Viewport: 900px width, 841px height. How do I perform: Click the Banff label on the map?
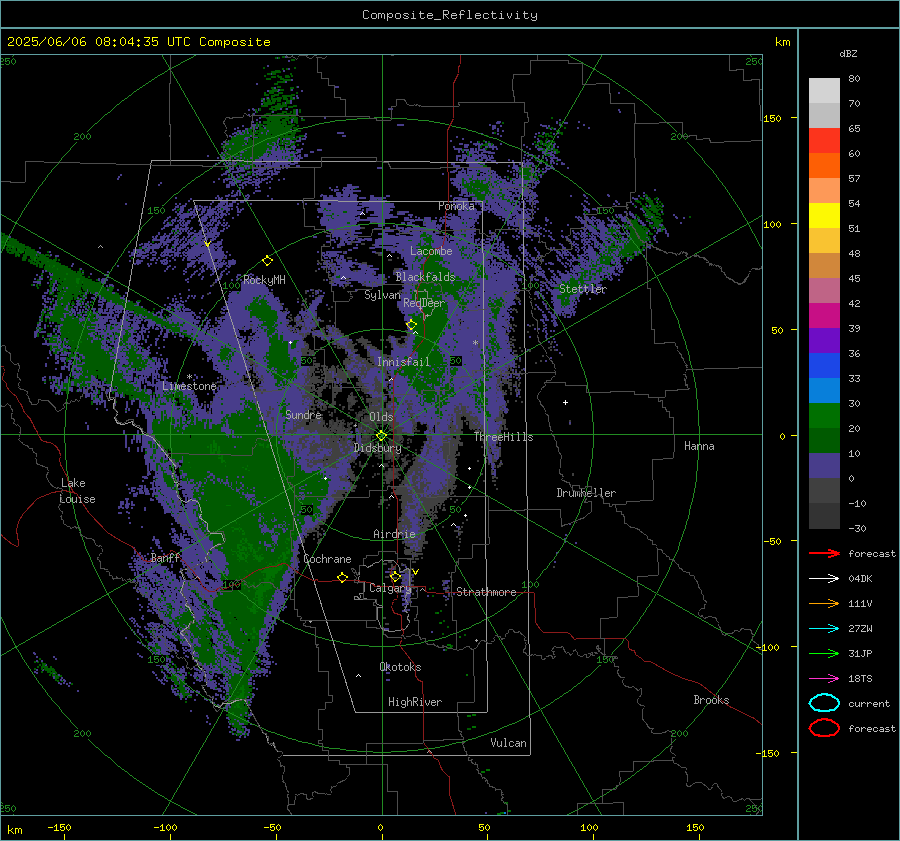(165, 558)
